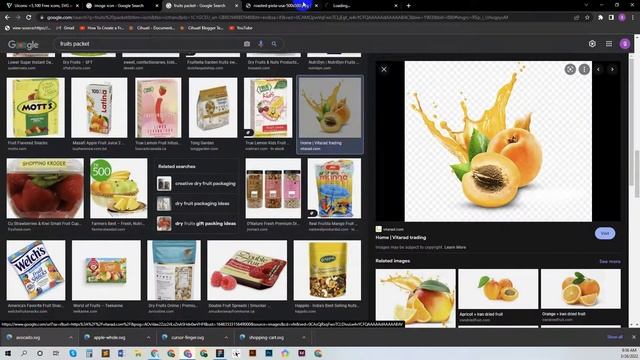Close the downloads bar
The height and width of the screenshot is (360, 640).
[633, 337]
